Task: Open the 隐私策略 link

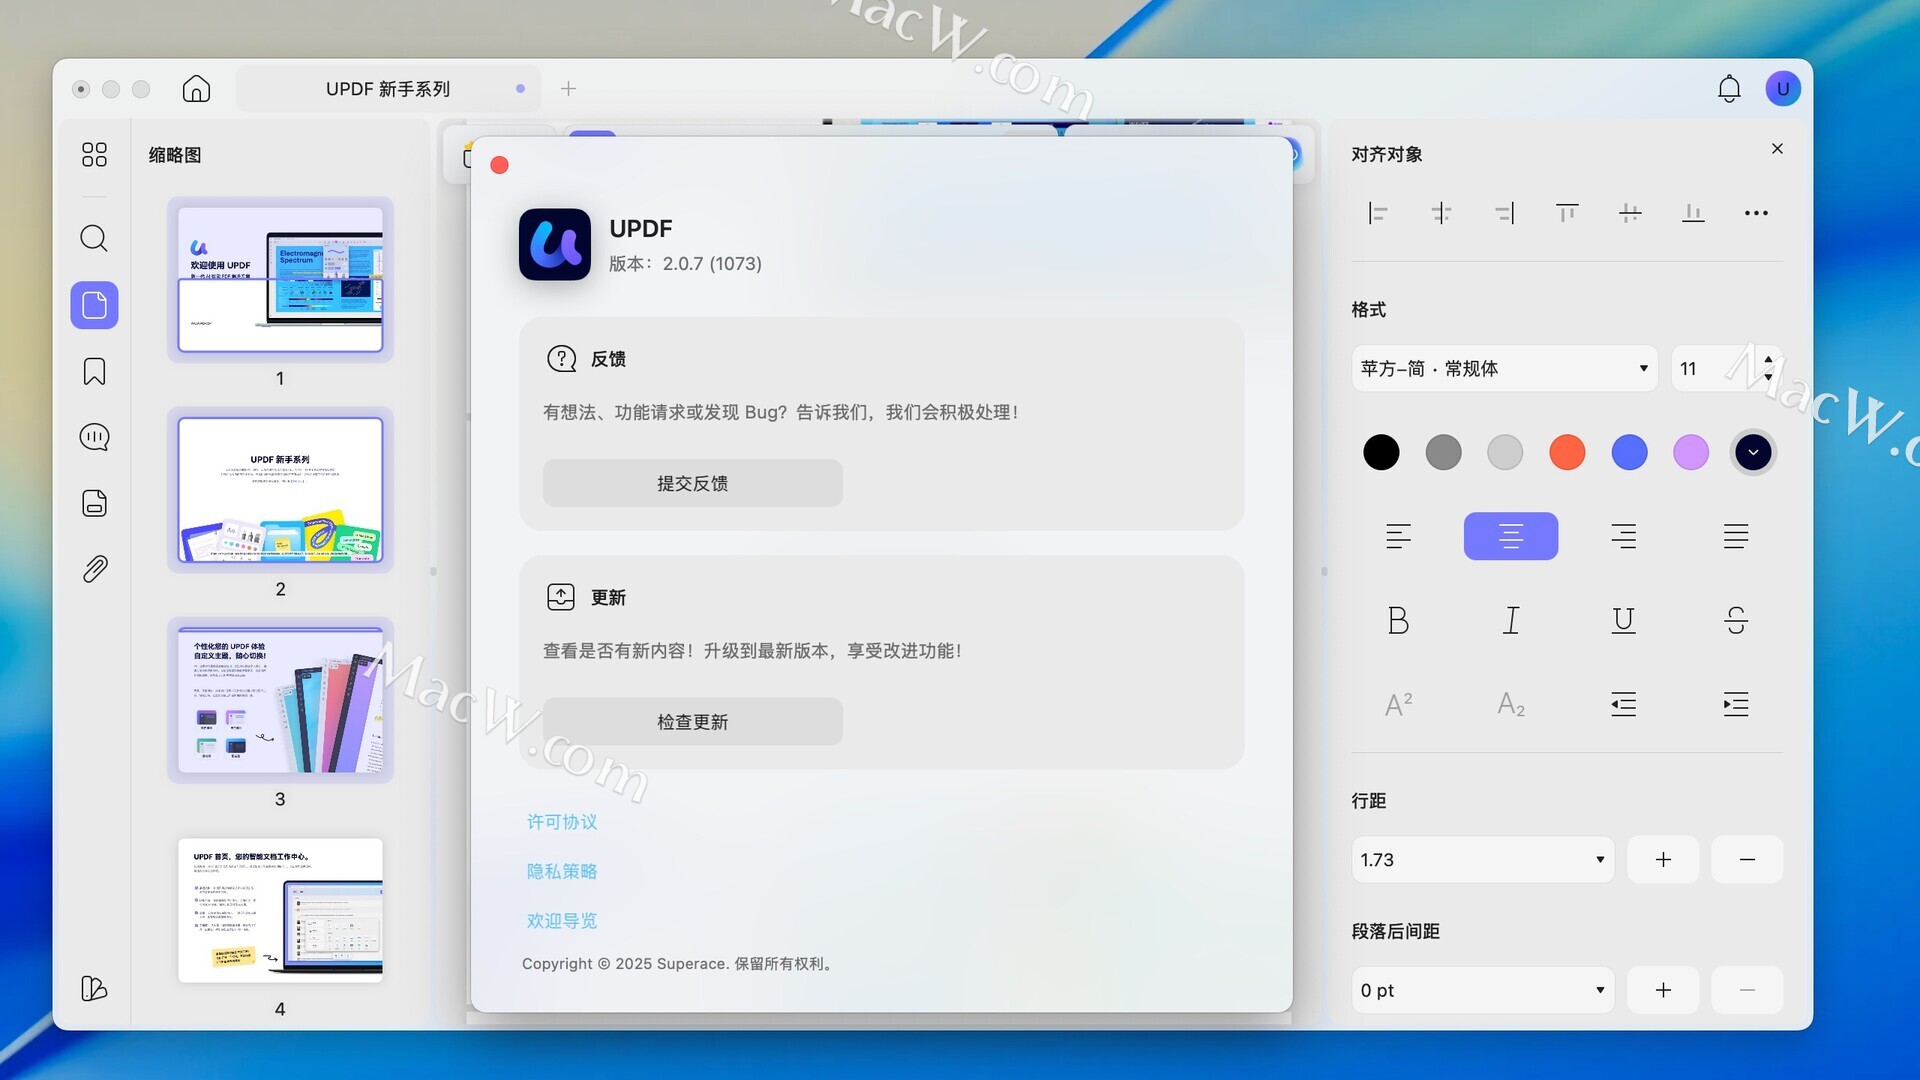Action: point(562,871)
